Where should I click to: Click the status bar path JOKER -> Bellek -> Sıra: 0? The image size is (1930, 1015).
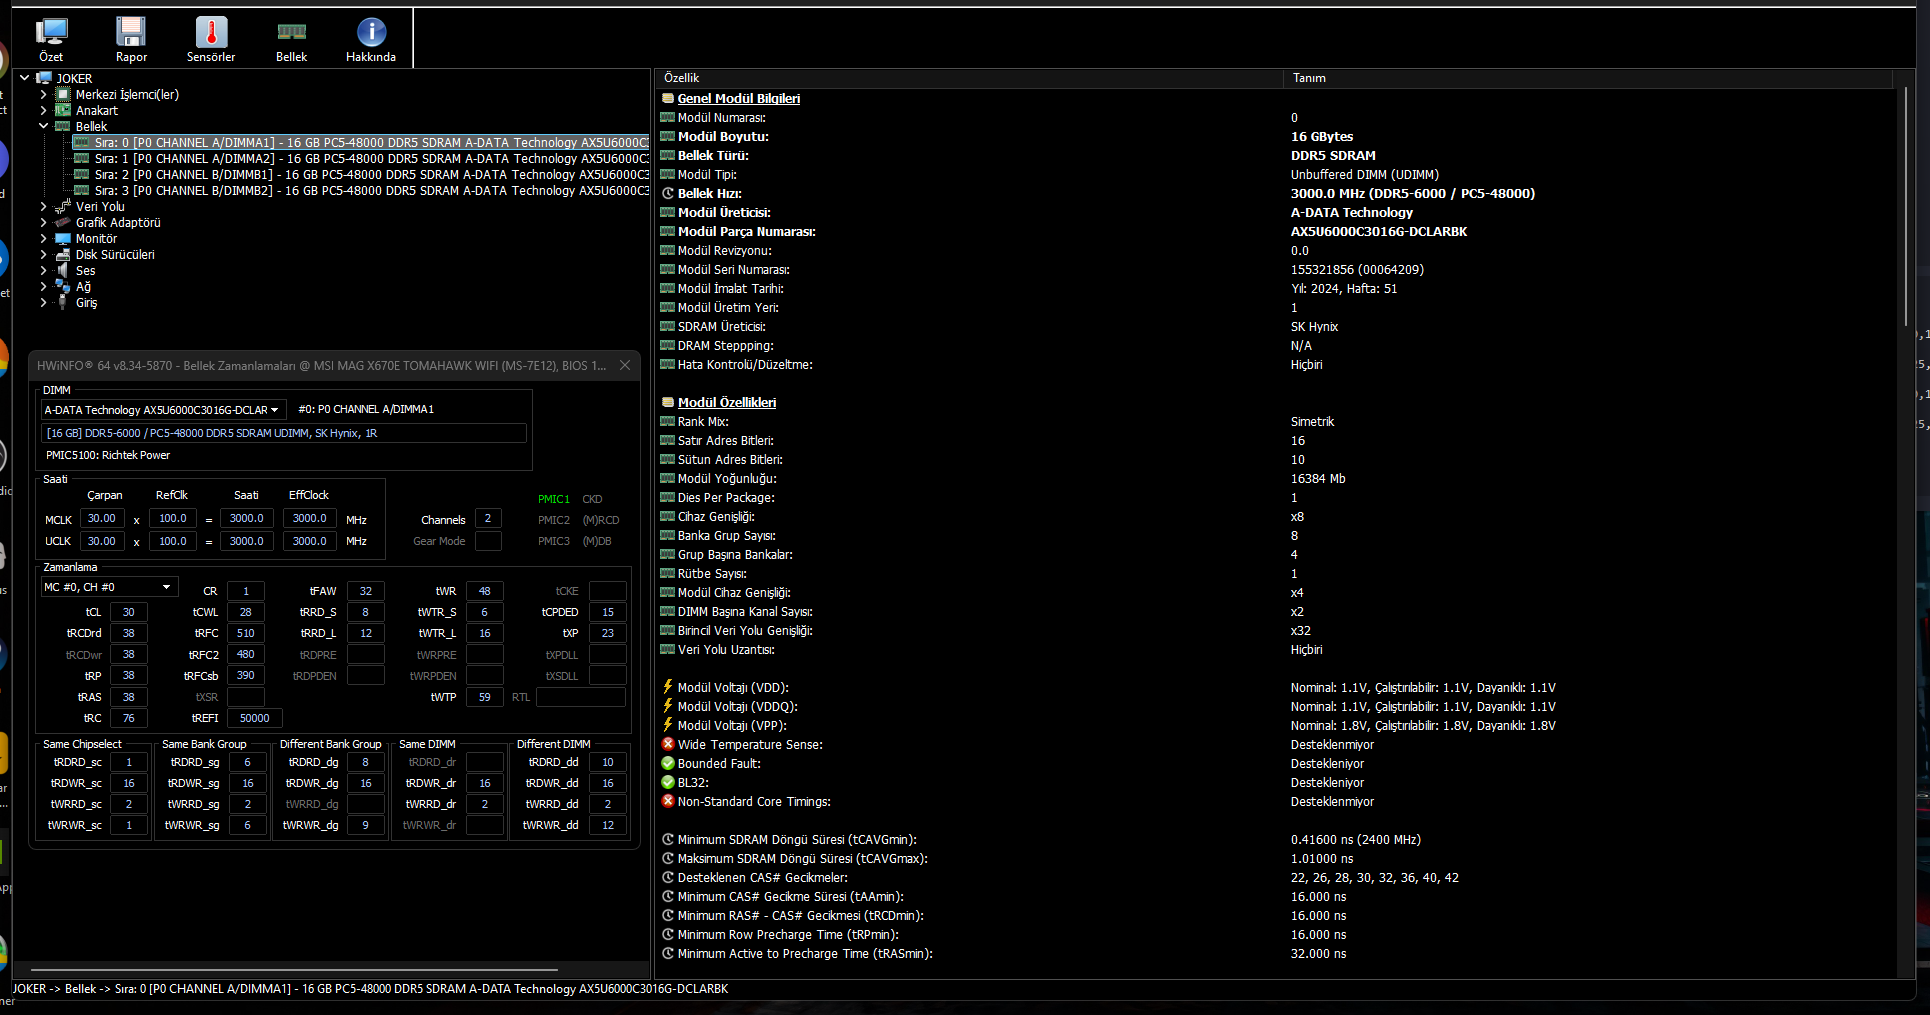coord(370,989)
